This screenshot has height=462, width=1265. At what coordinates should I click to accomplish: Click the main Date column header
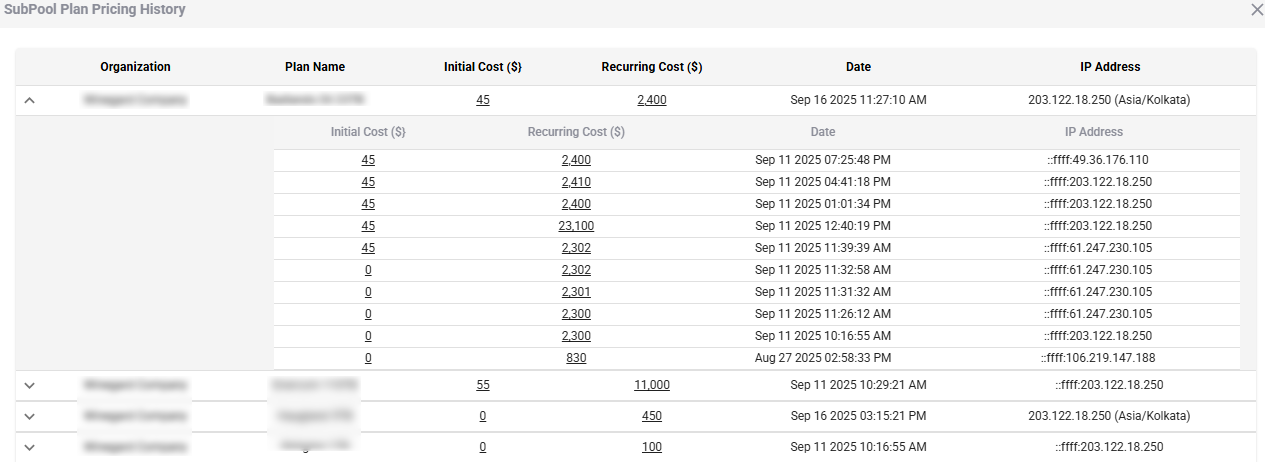pyautogui.click(x=858, y=67)
